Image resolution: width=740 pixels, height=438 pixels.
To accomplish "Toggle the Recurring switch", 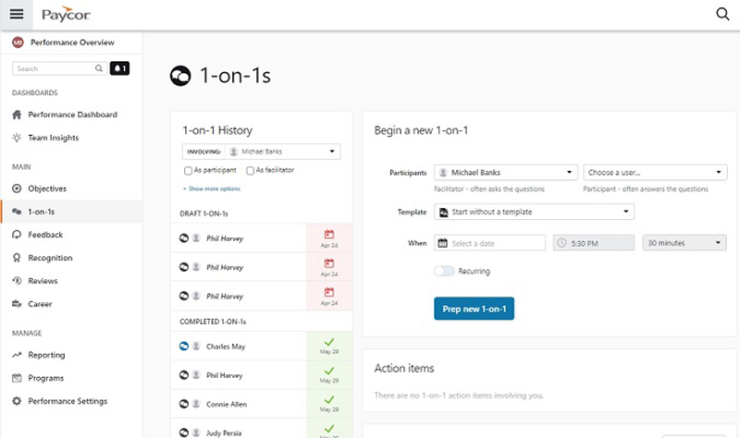I will pyautogui.click(x=444, y=271).
